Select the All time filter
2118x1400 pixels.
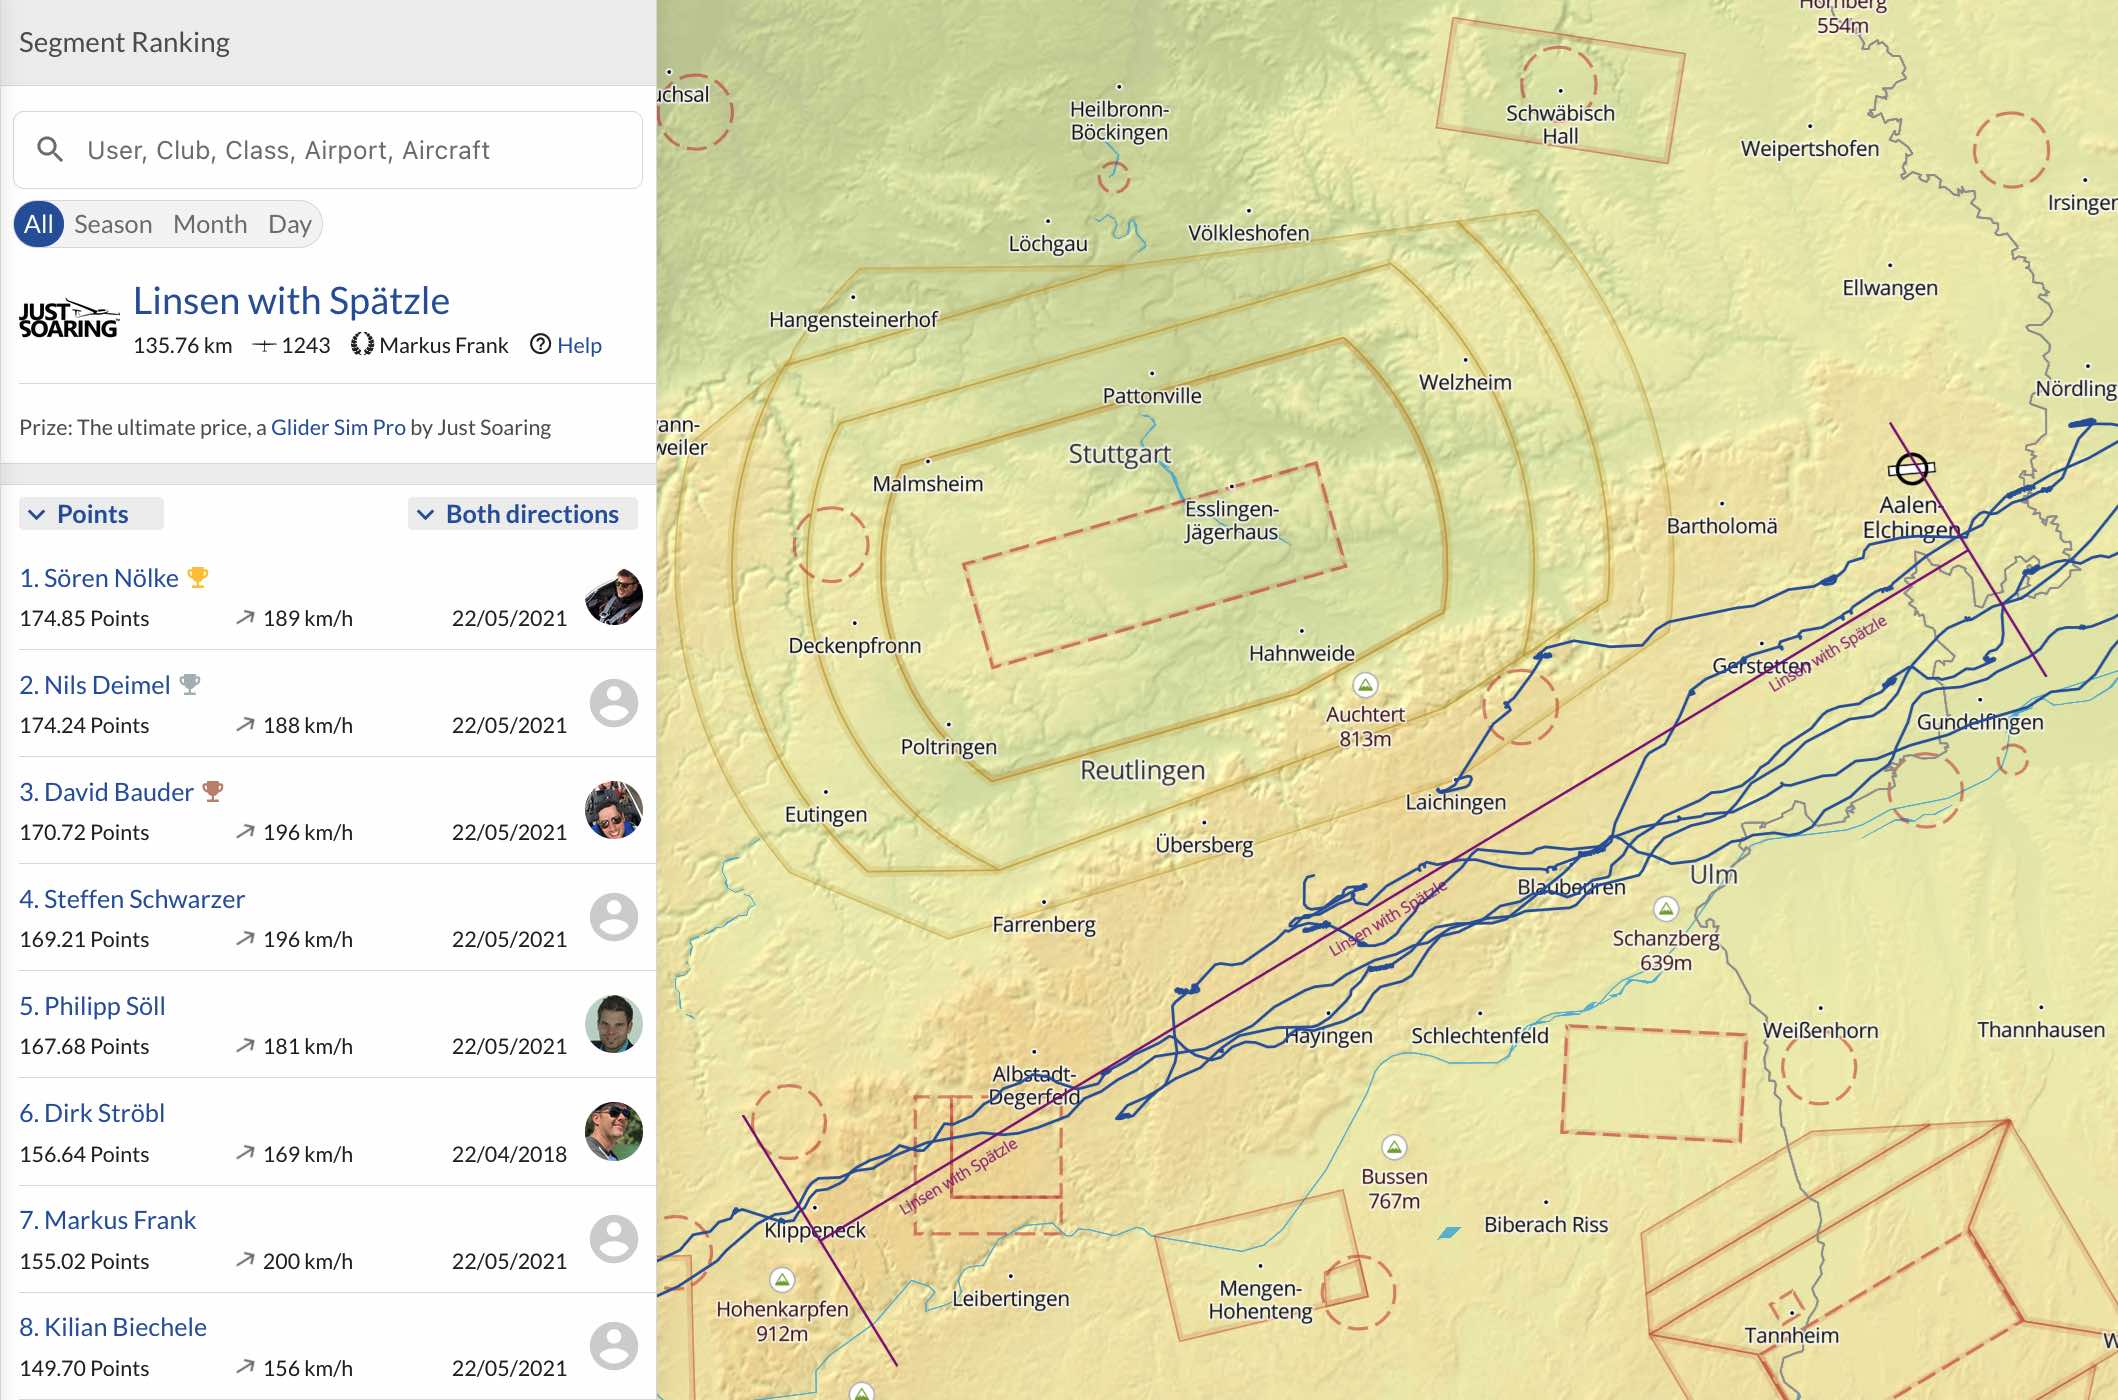click(39, 224)
